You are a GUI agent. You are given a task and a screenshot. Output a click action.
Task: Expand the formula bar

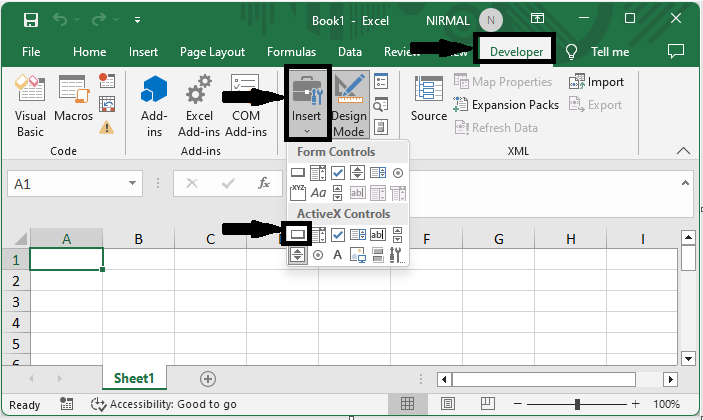685,183
